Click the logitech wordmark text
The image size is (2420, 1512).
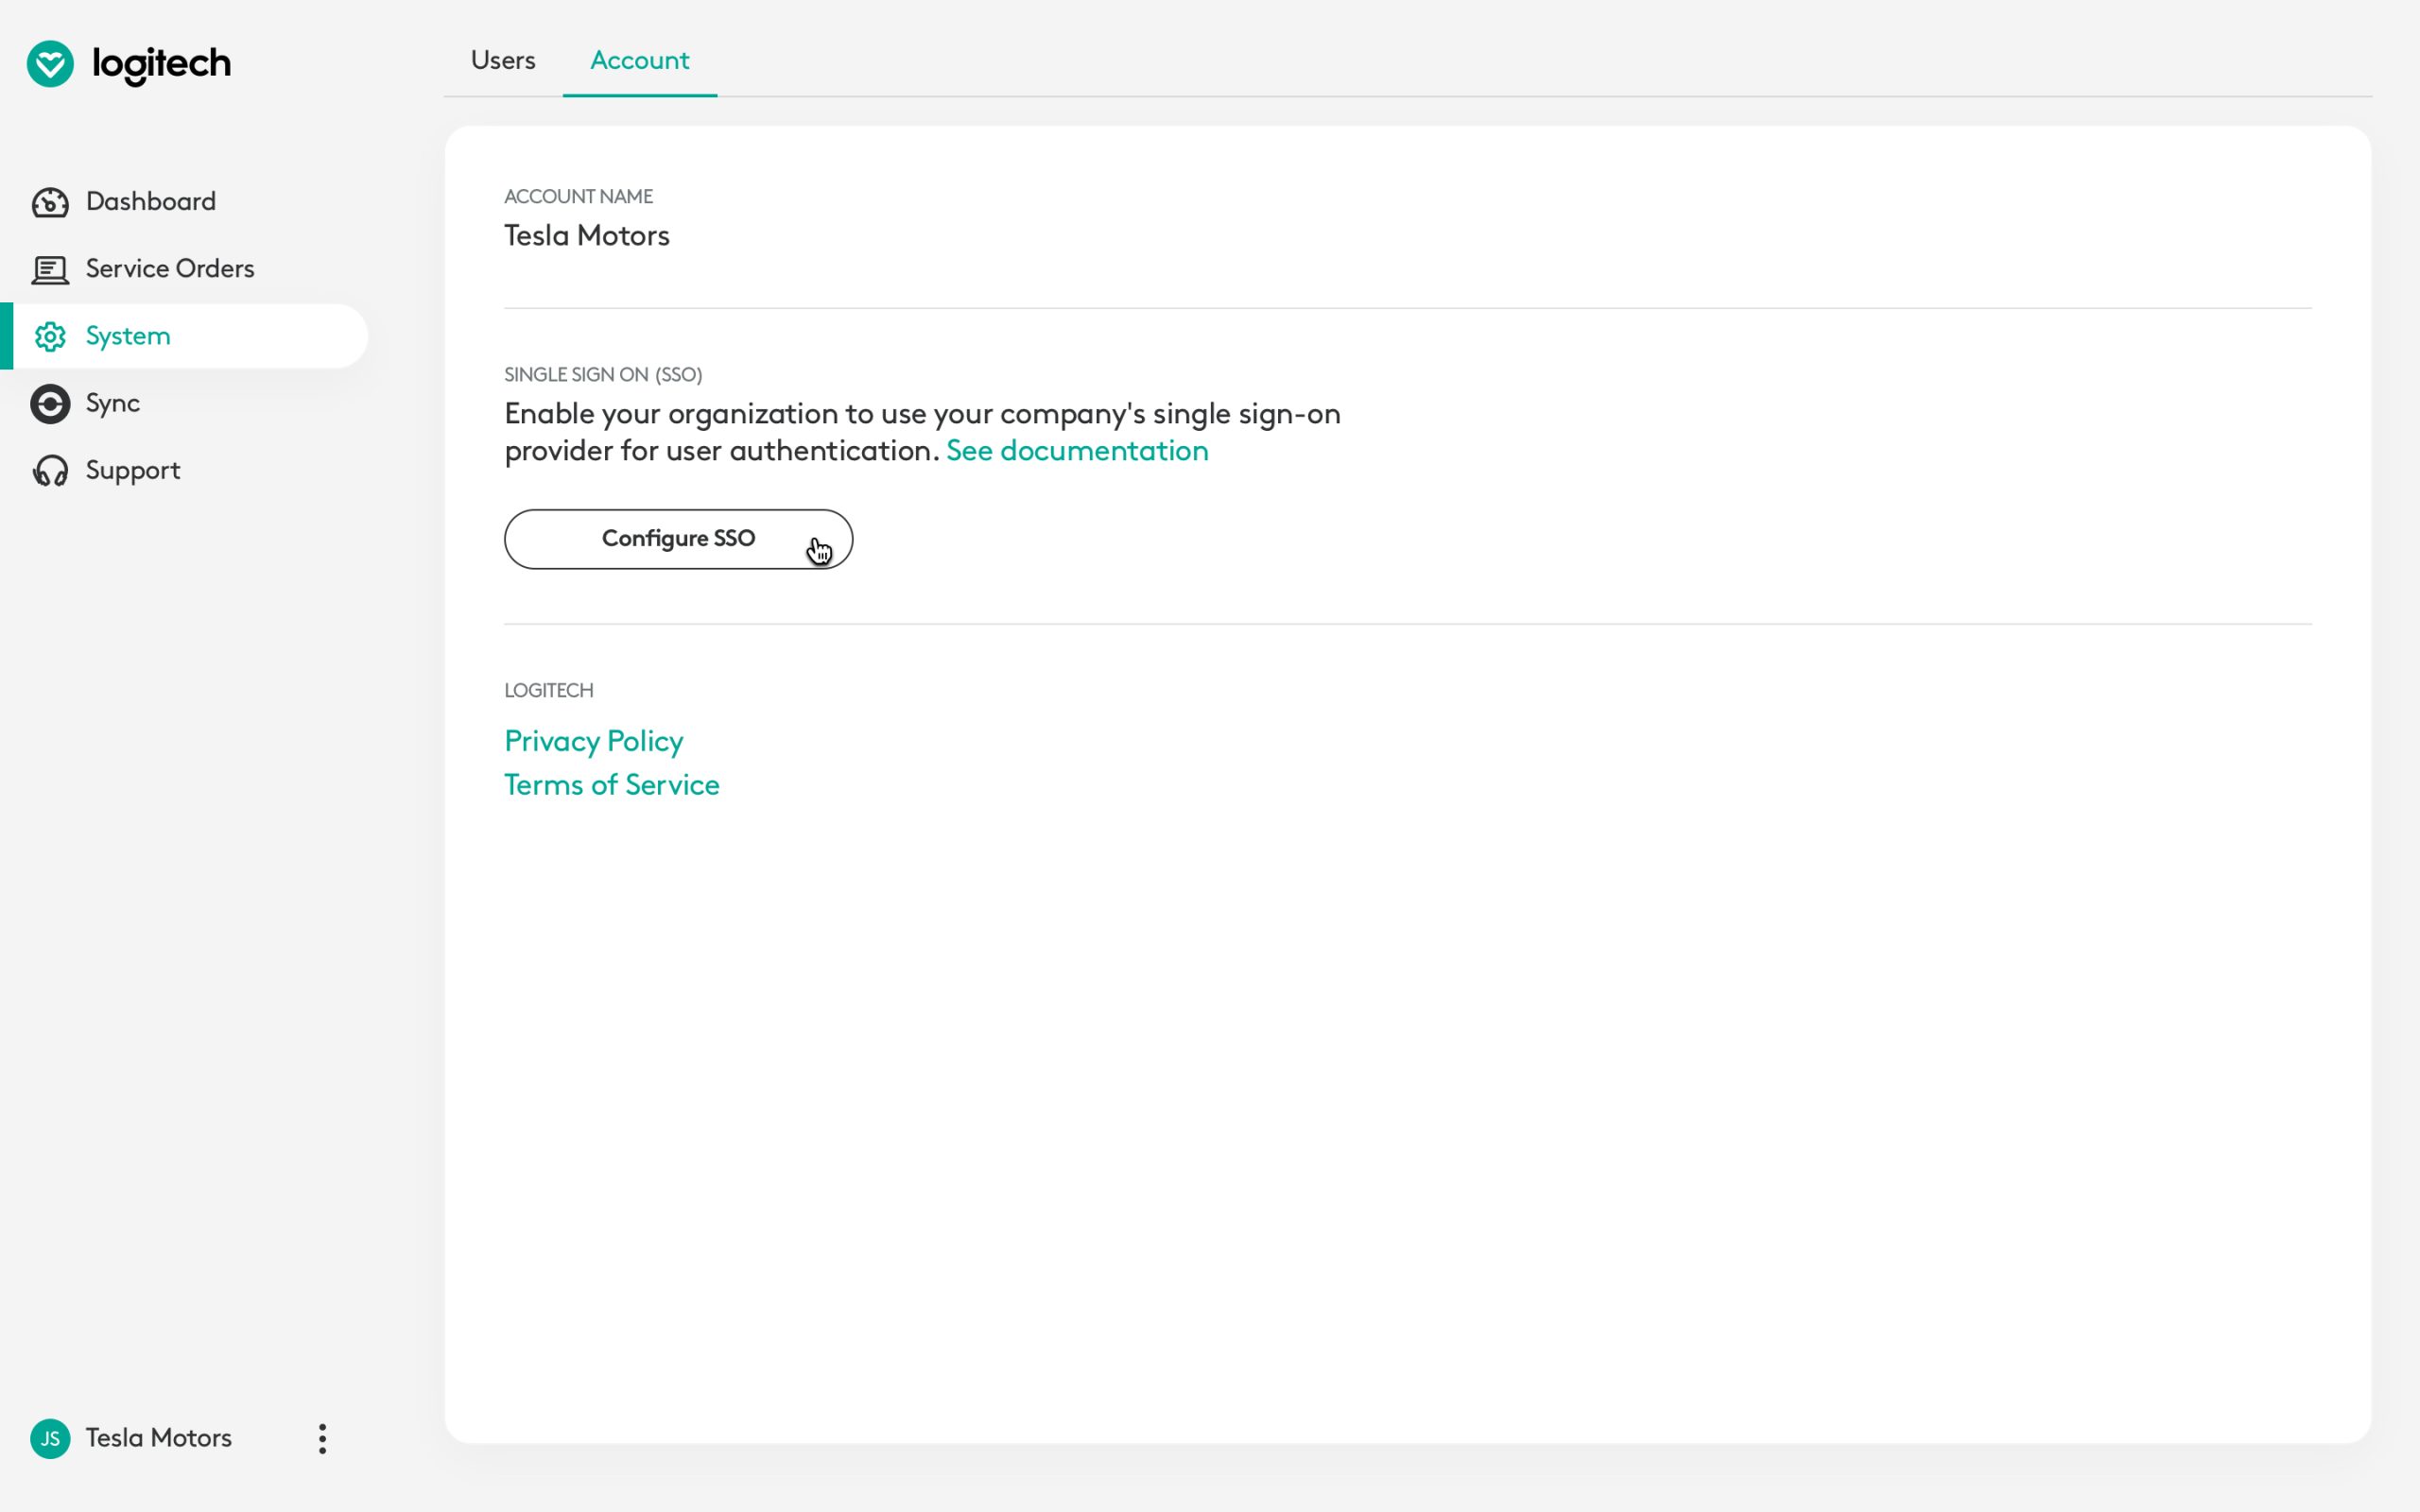[x=161, y=65]
